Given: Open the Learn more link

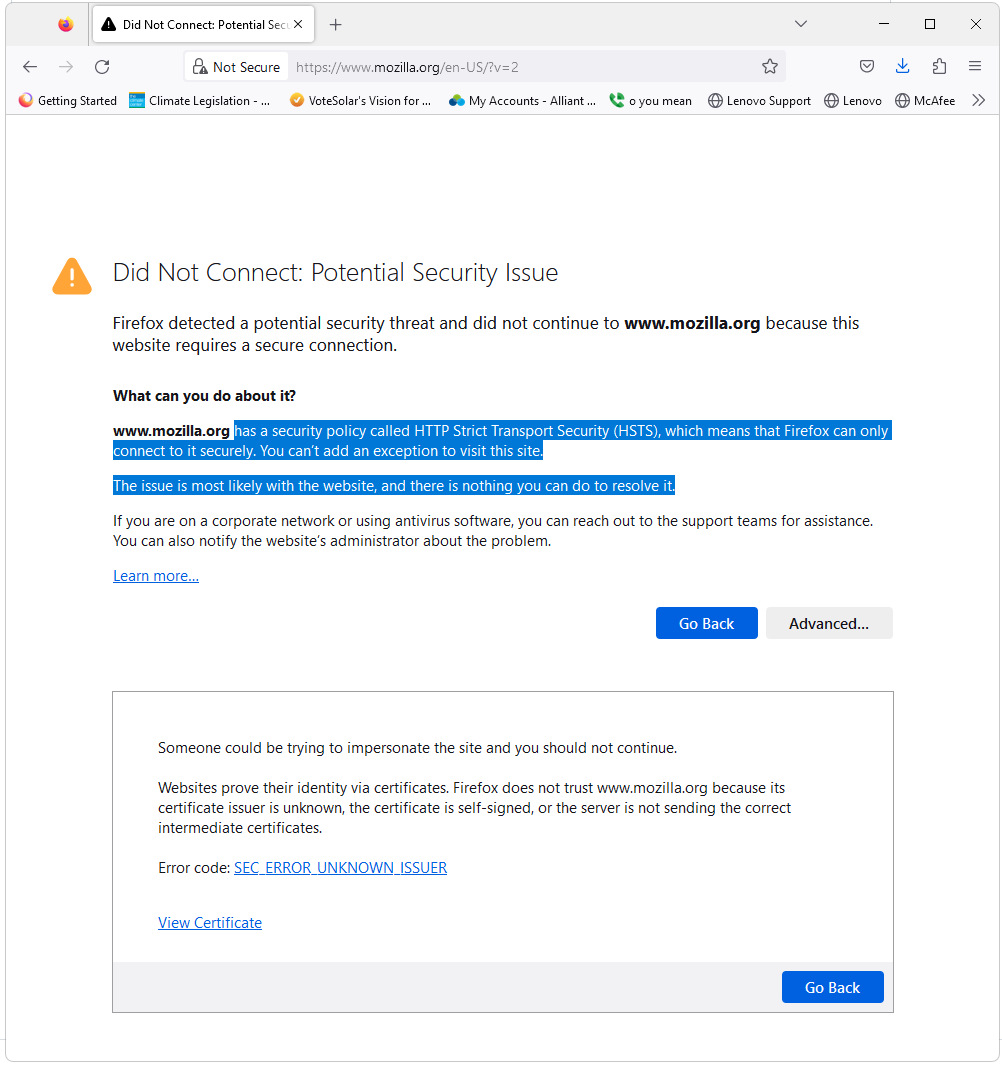Looking at the screenshot, I should 155,575.
